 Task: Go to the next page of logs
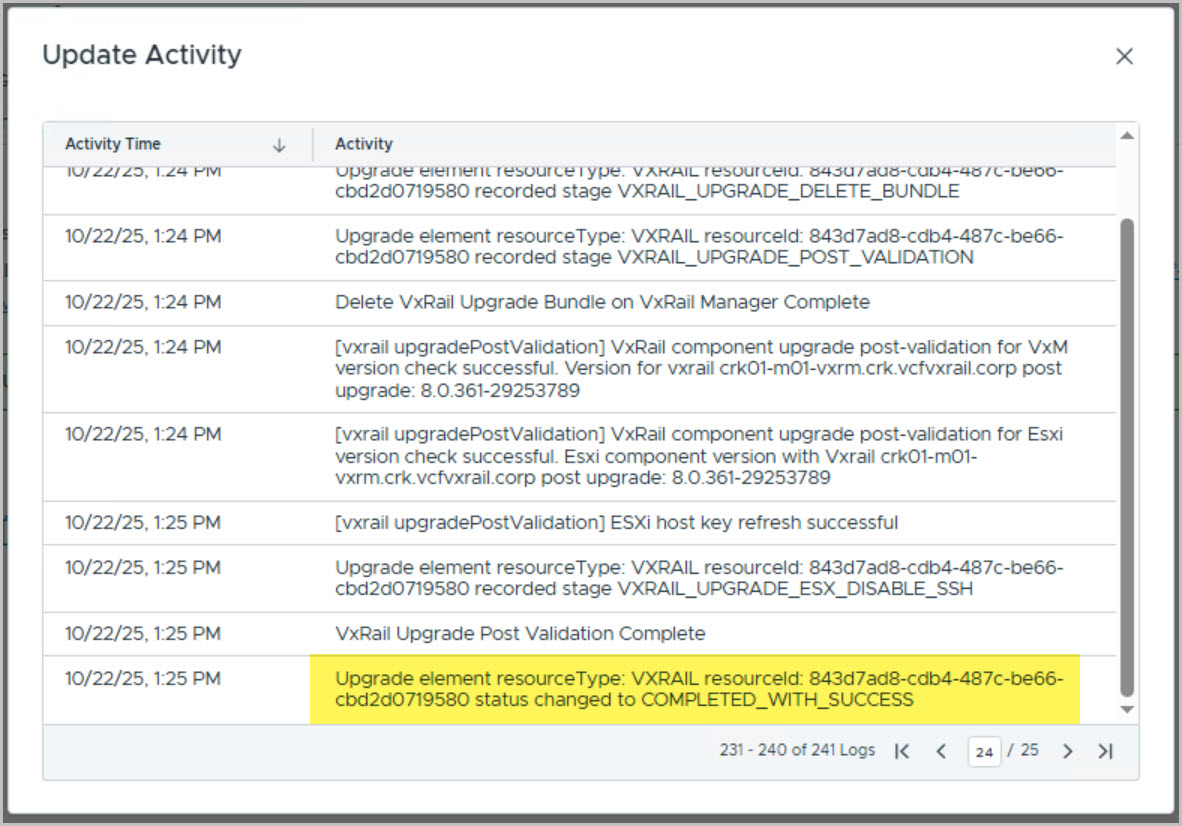coord(1067,751)
